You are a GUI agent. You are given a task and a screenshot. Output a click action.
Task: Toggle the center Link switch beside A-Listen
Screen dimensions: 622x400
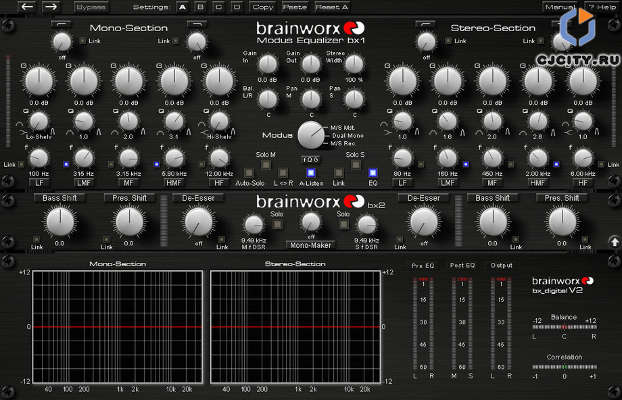[338, 173]
